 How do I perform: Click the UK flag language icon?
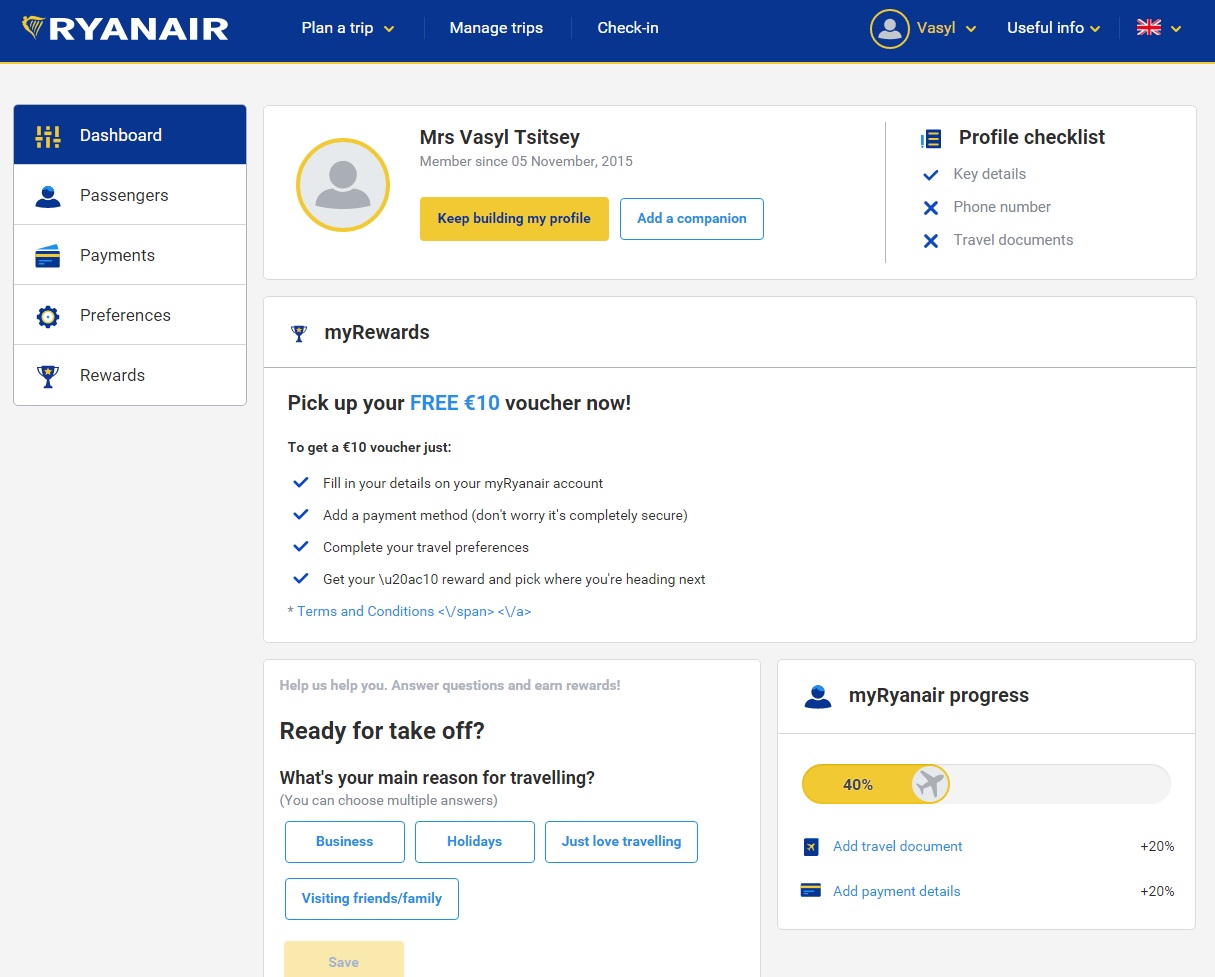tap(1149, 28)
